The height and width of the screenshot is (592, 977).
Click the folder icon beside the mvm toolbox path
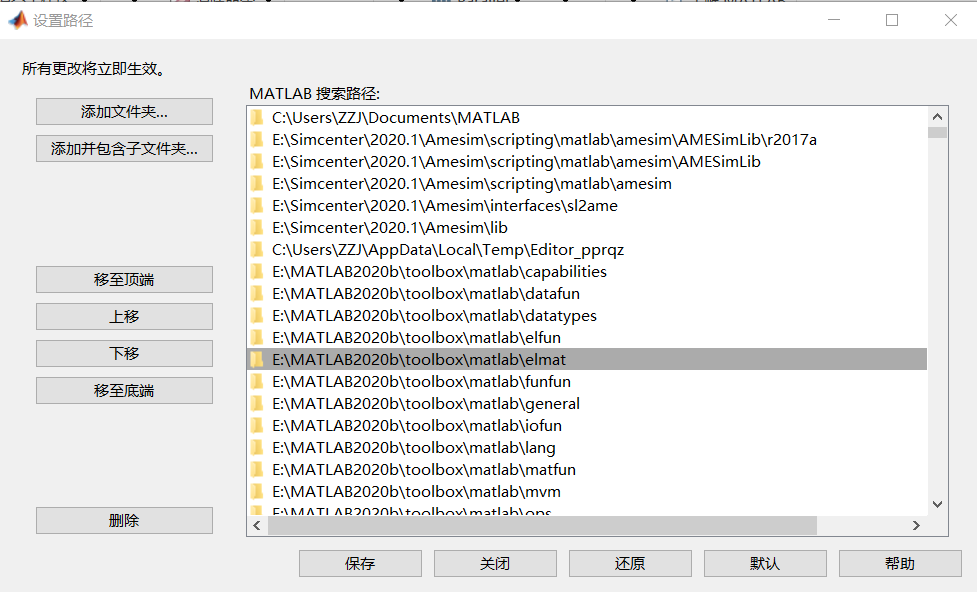click(257, 491)
